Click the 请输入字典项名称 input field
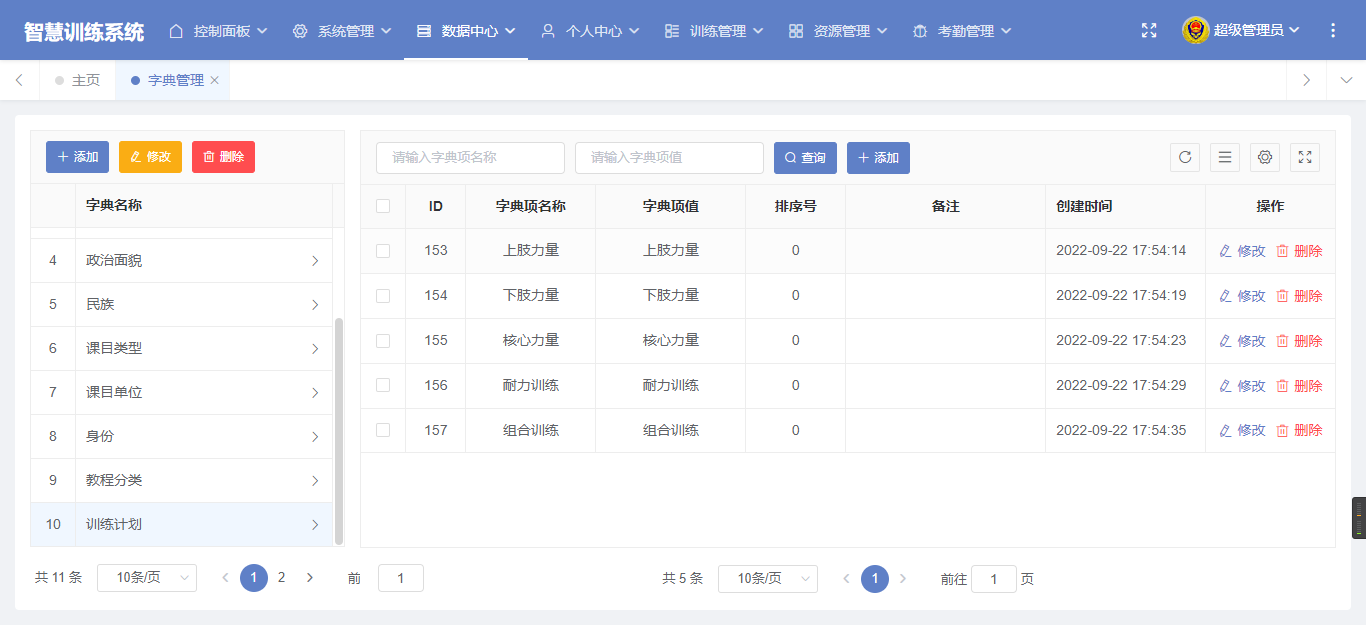This screenshot has width=1366, height=625. pos(470,158)
